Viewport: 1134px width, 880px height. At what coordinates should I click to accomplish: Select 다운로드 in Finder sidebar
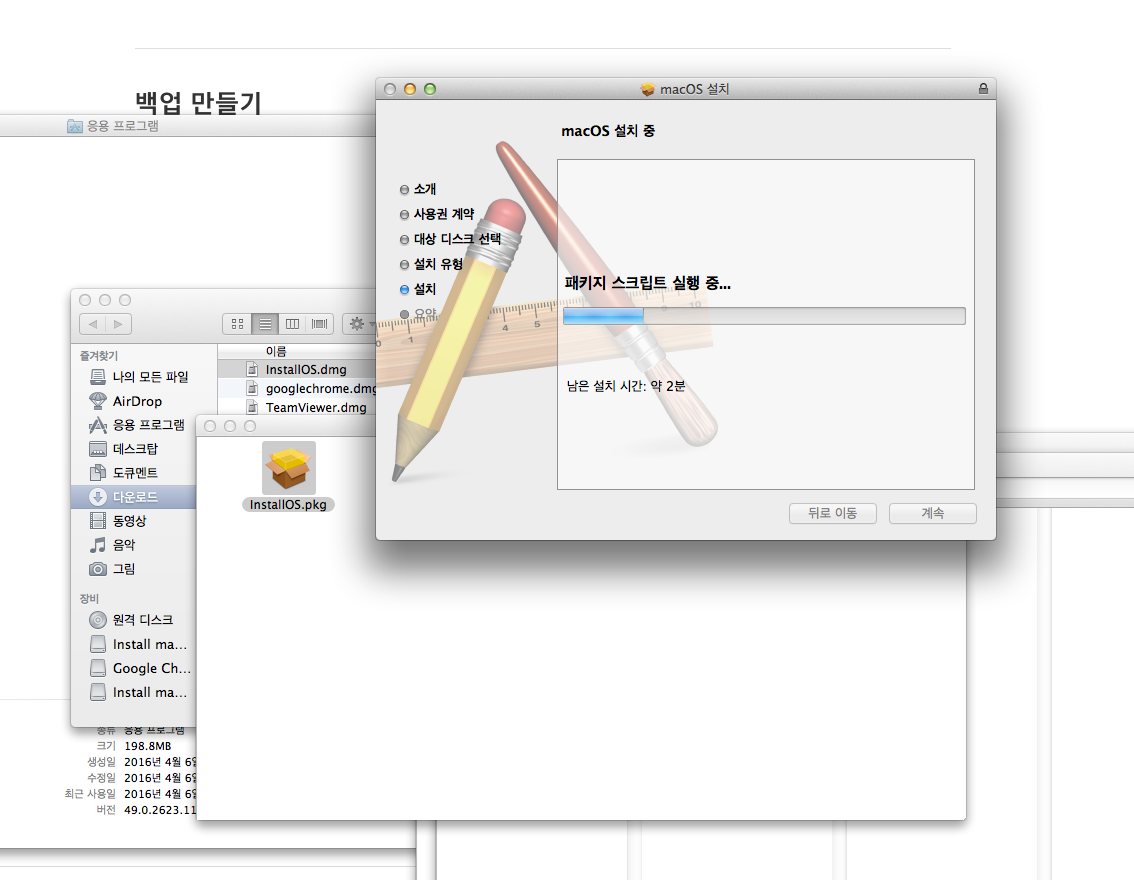tap(134, 497)
